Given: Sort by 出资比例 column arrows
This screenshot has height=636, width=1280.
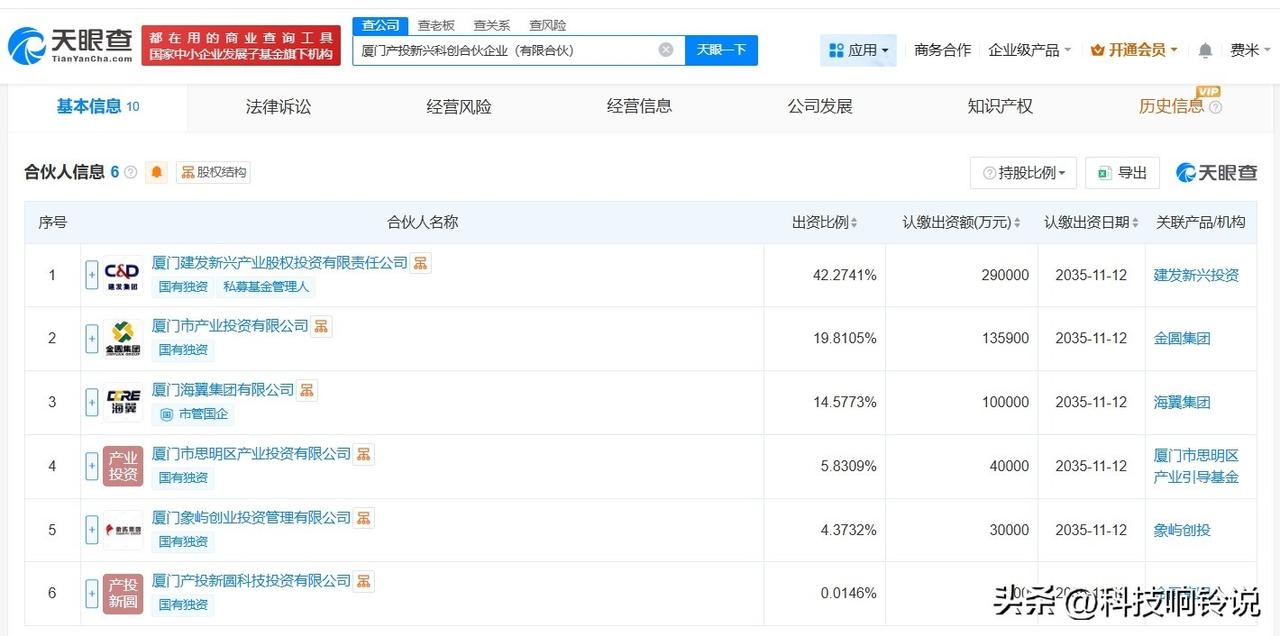Looking at the screenshot, I should pyautogui.click(x=854, y=223).
